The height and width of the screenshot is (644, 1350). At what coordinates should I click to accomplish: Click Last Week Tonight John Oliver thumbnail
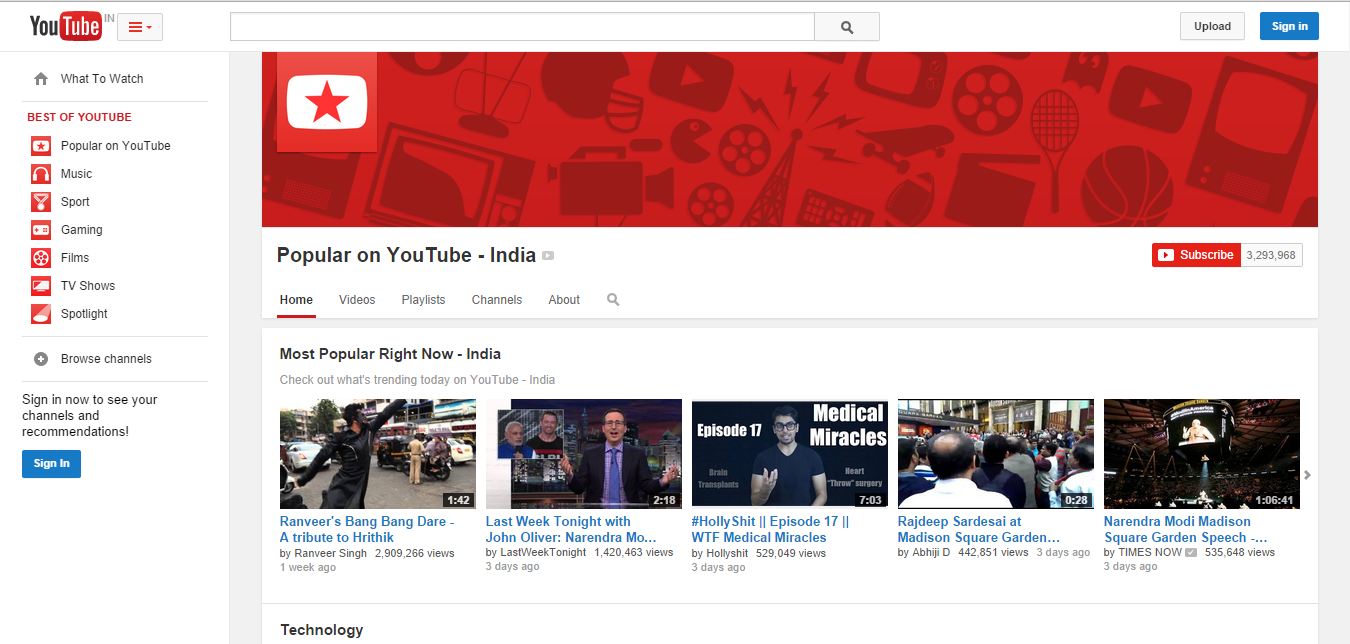point(584,454)
